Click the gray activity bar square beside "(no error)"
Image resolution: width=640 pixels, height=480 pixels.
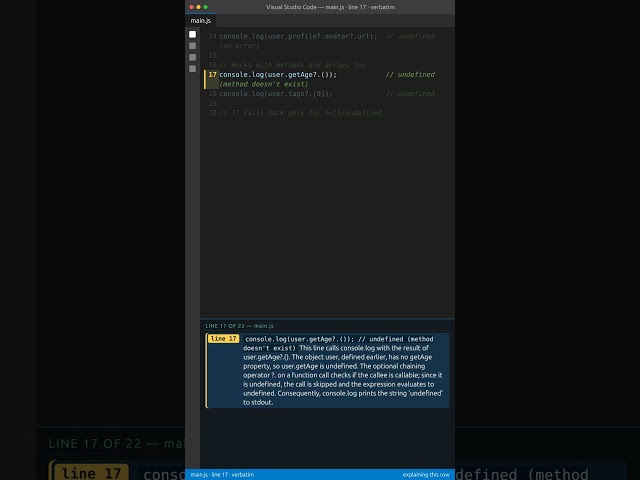[x=192, y=46]
